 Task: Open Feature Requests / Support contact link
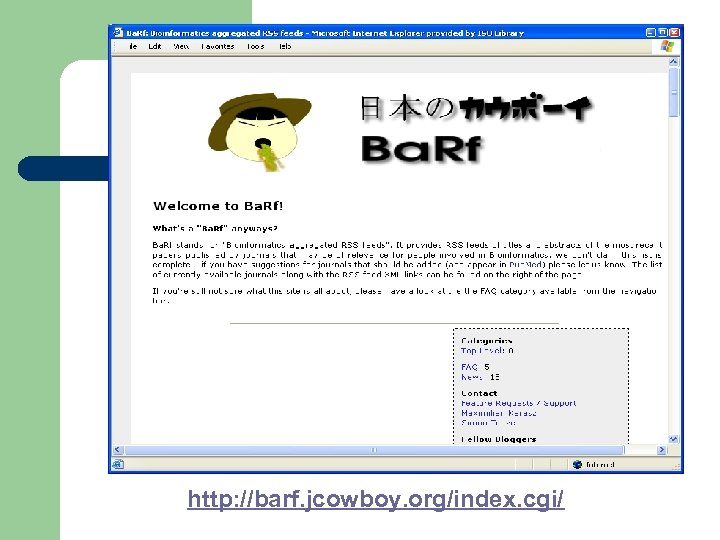coord(518,403)
